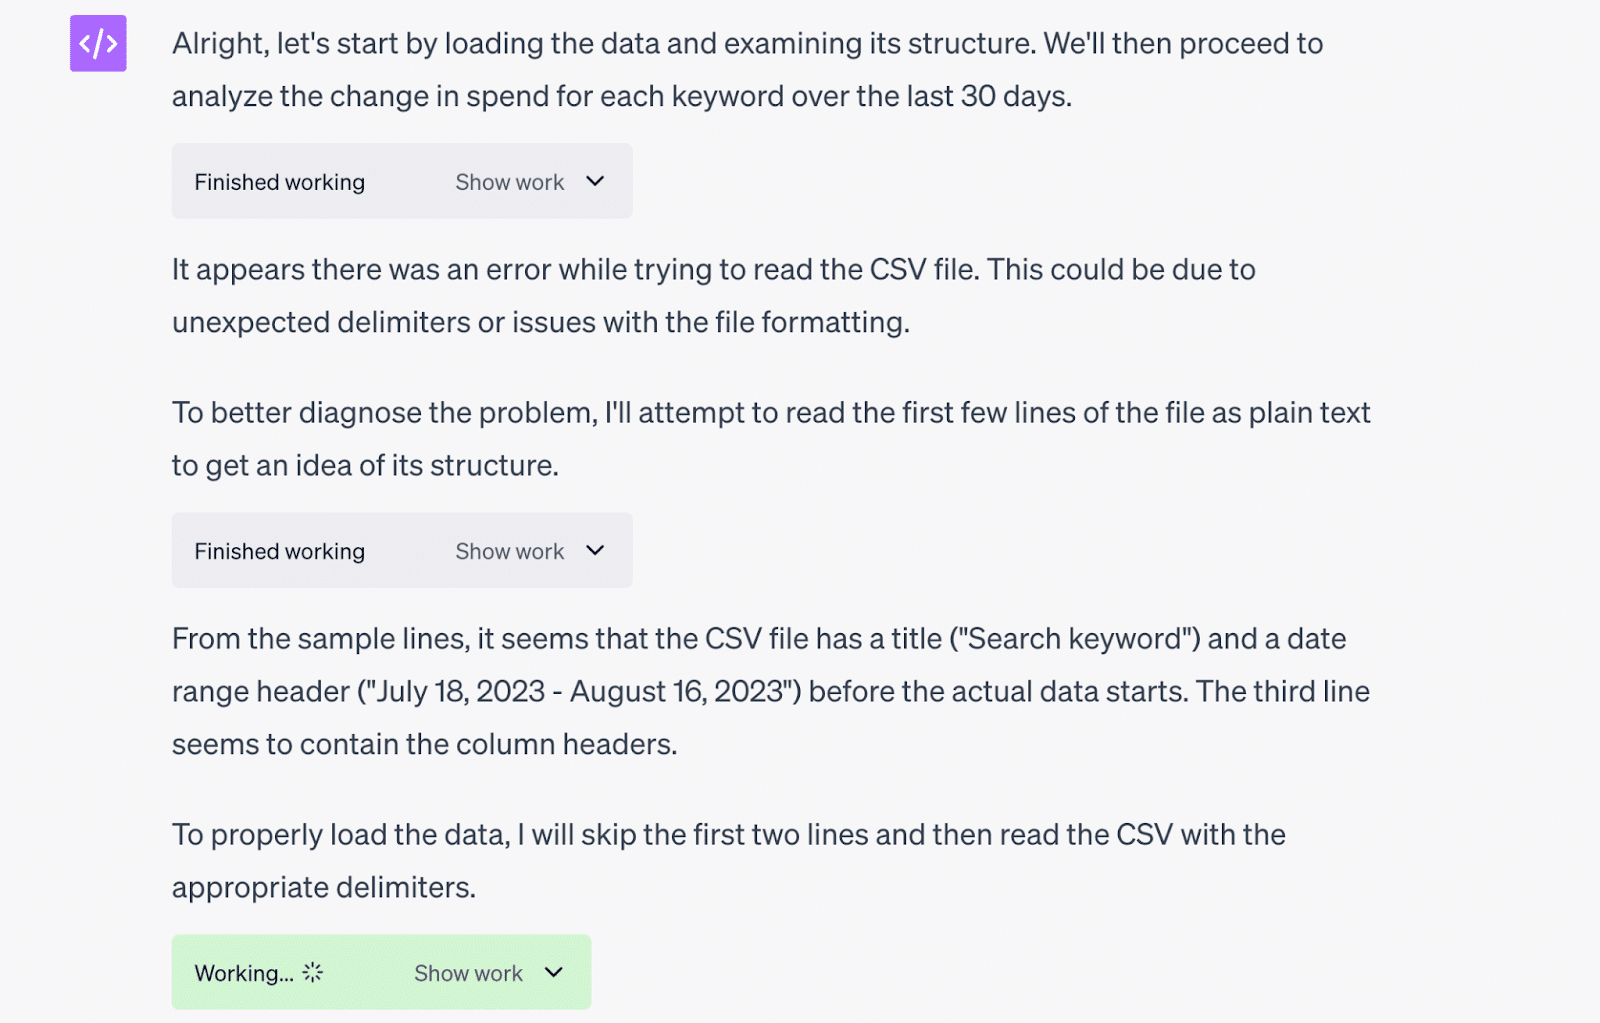Click 'Show work' in the green Working box
The height and width of the screenshot is (1023, 1600).
[x=468, y=973]
